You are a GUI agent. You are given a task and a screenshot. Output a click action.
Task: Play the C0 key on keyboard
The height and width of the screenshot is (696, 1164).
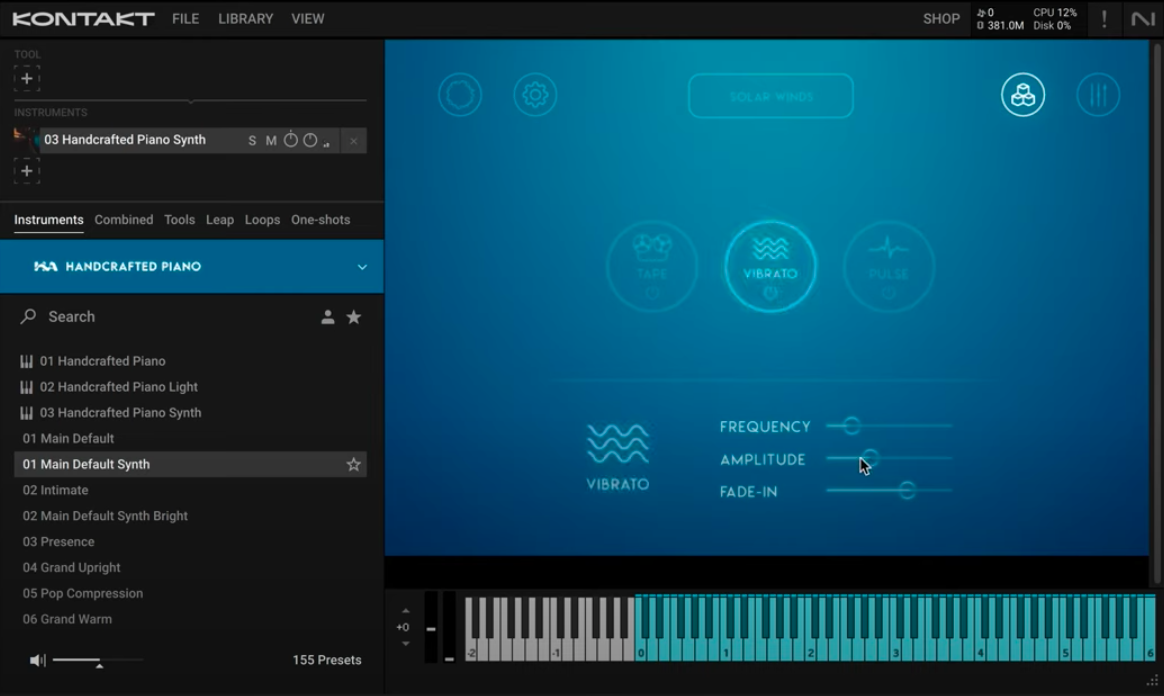tap(641, 651)
